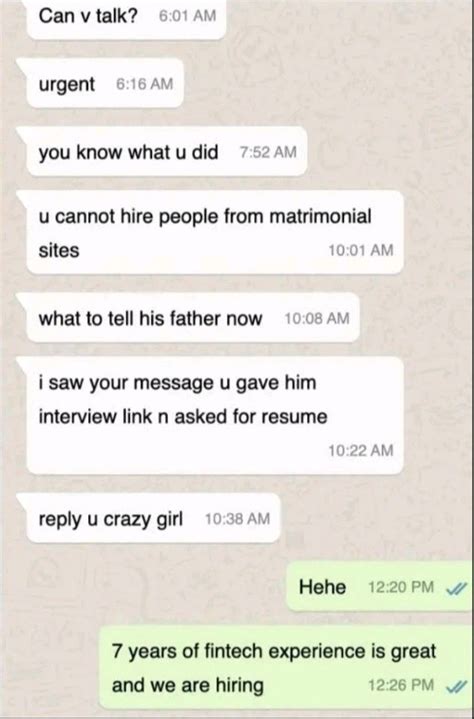Click the 10:38 AM timestamp
This screenshot has width=474, height=719.
tap(237, 519)
